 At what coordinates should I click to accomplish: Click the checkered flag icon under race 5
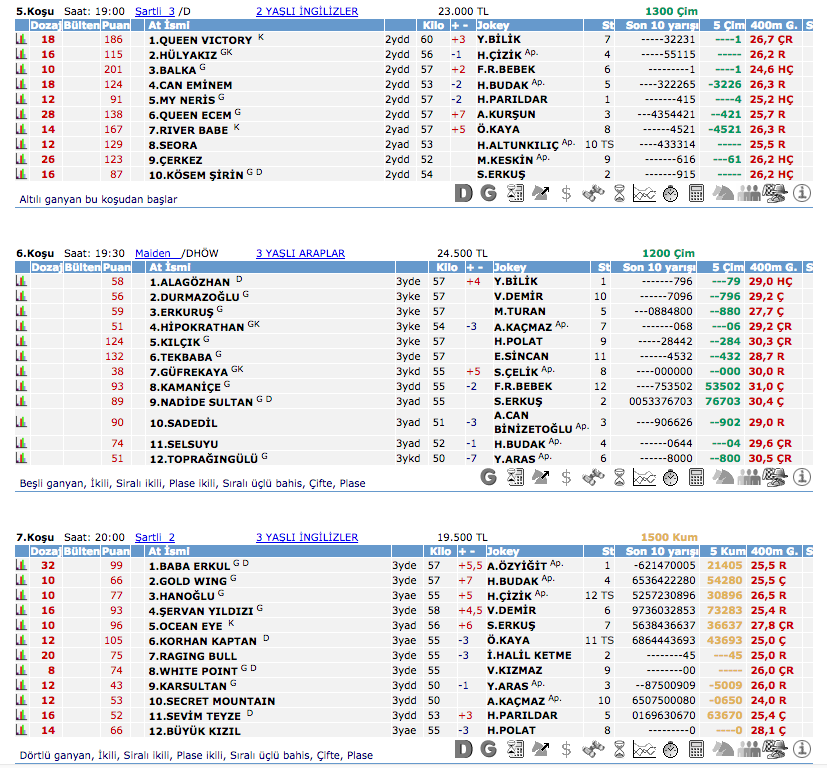pyautogui.click(x=774, y=193)
